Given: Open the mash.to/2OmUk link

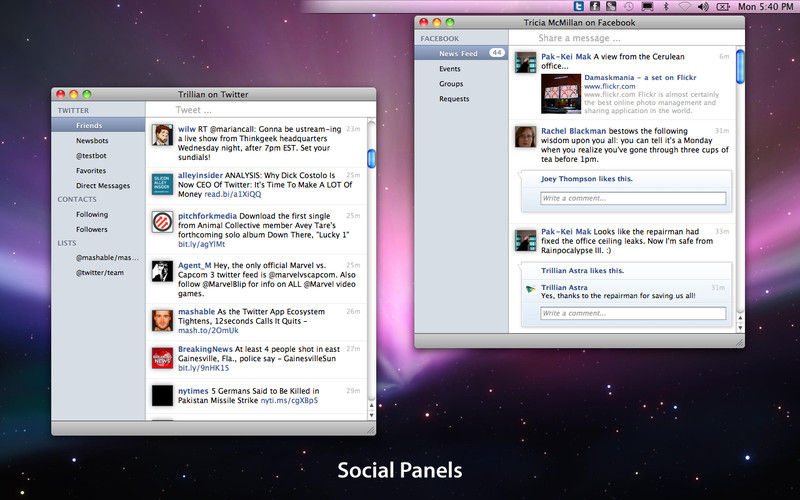Looking at the screenshot, I should tap(208, 331).
